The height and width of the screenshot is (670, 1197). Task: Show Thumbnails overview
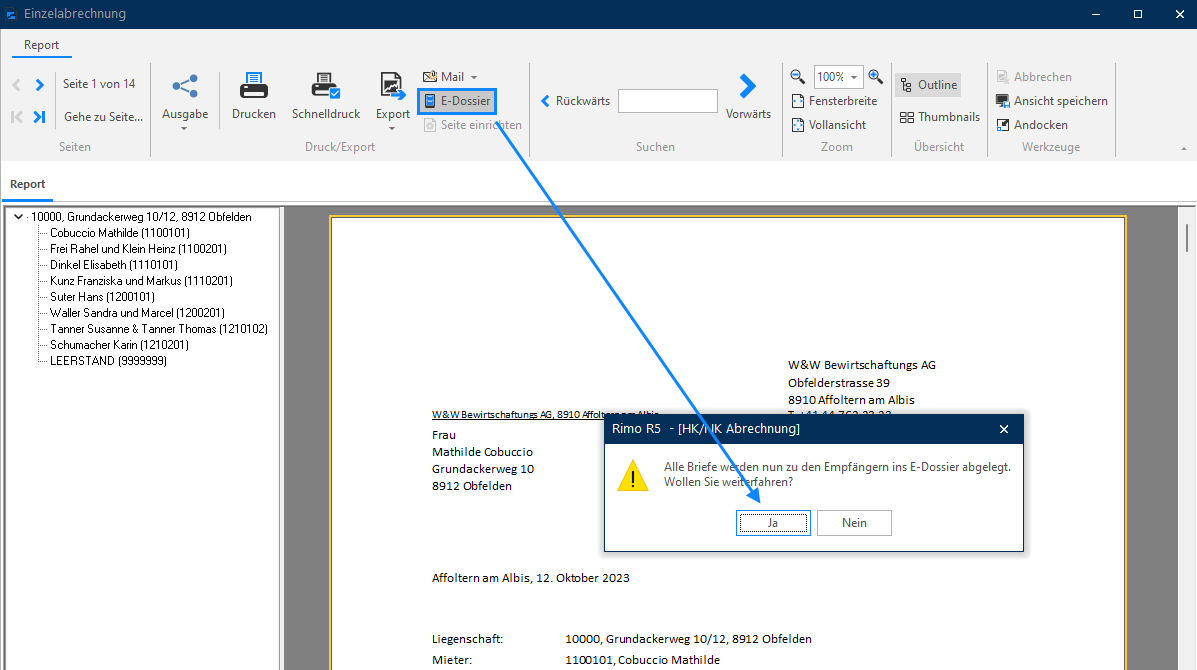[x=940, y=117]
